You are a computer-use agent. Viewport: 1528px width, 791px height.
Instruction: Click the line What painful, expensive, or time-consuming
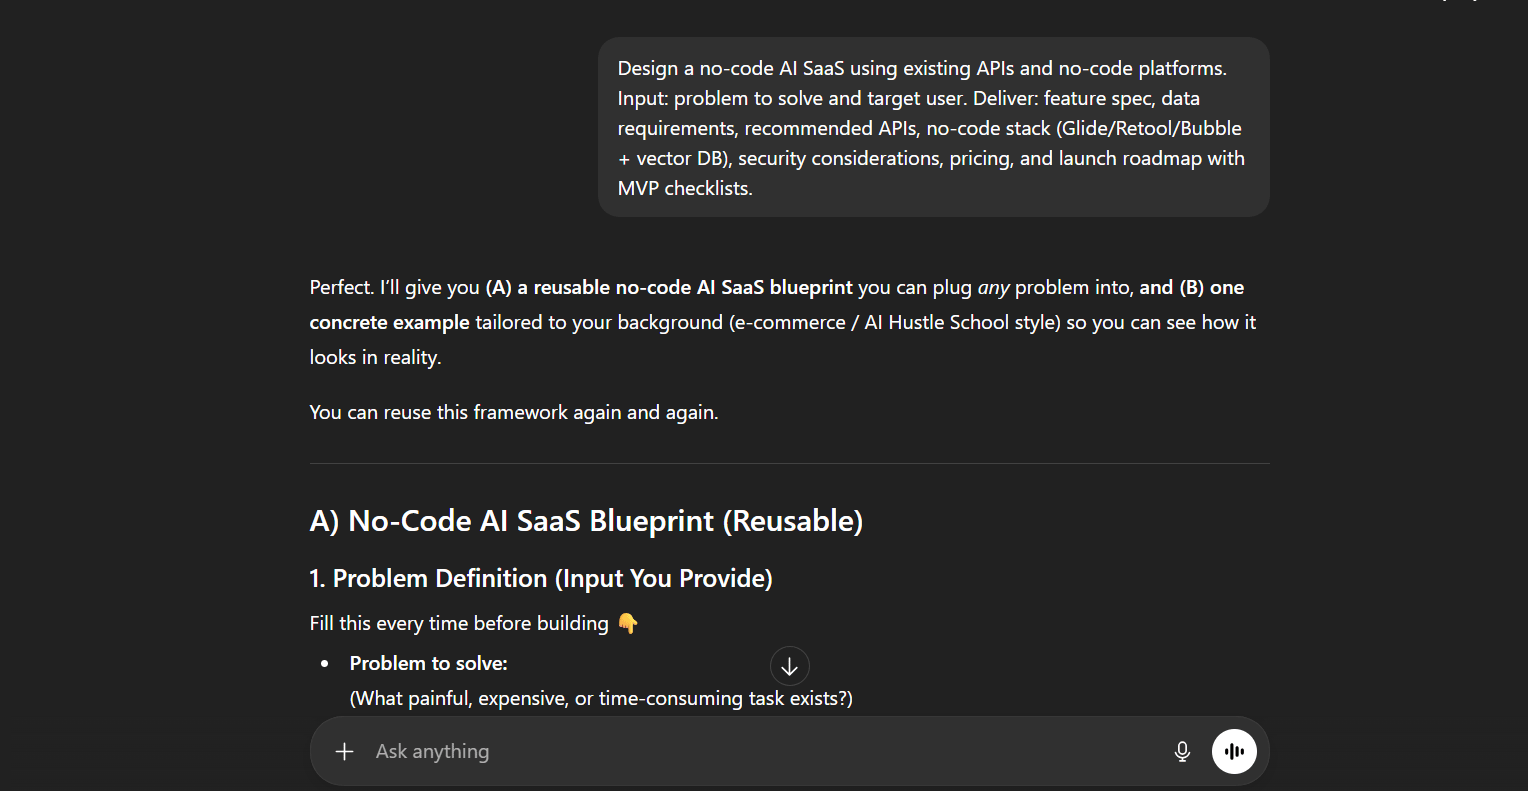tap(600, 698)
